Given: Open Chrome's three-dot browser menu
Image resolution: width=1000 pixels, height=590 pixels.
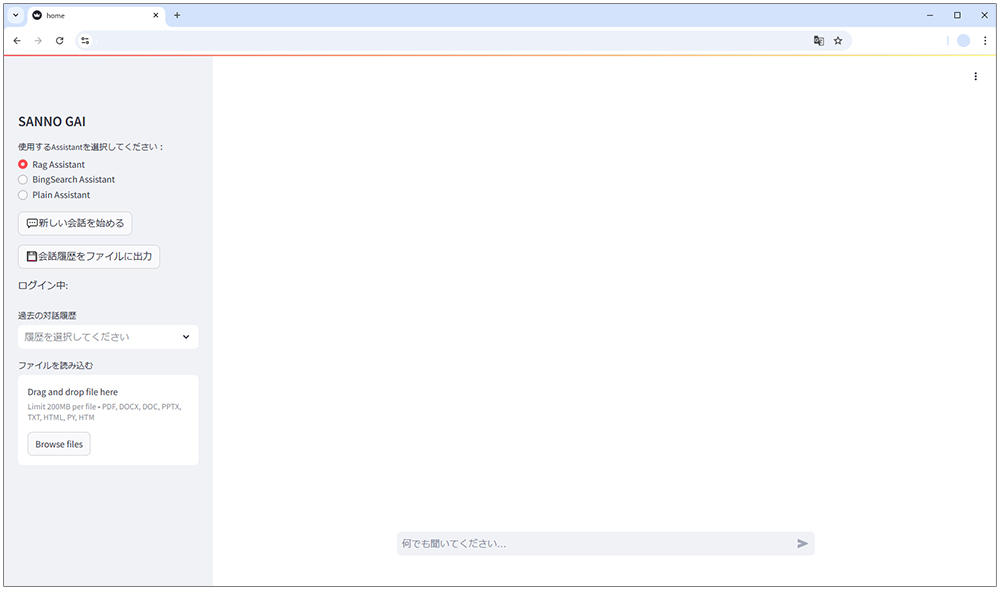Looking at the screenshot, I should point(984,41).
